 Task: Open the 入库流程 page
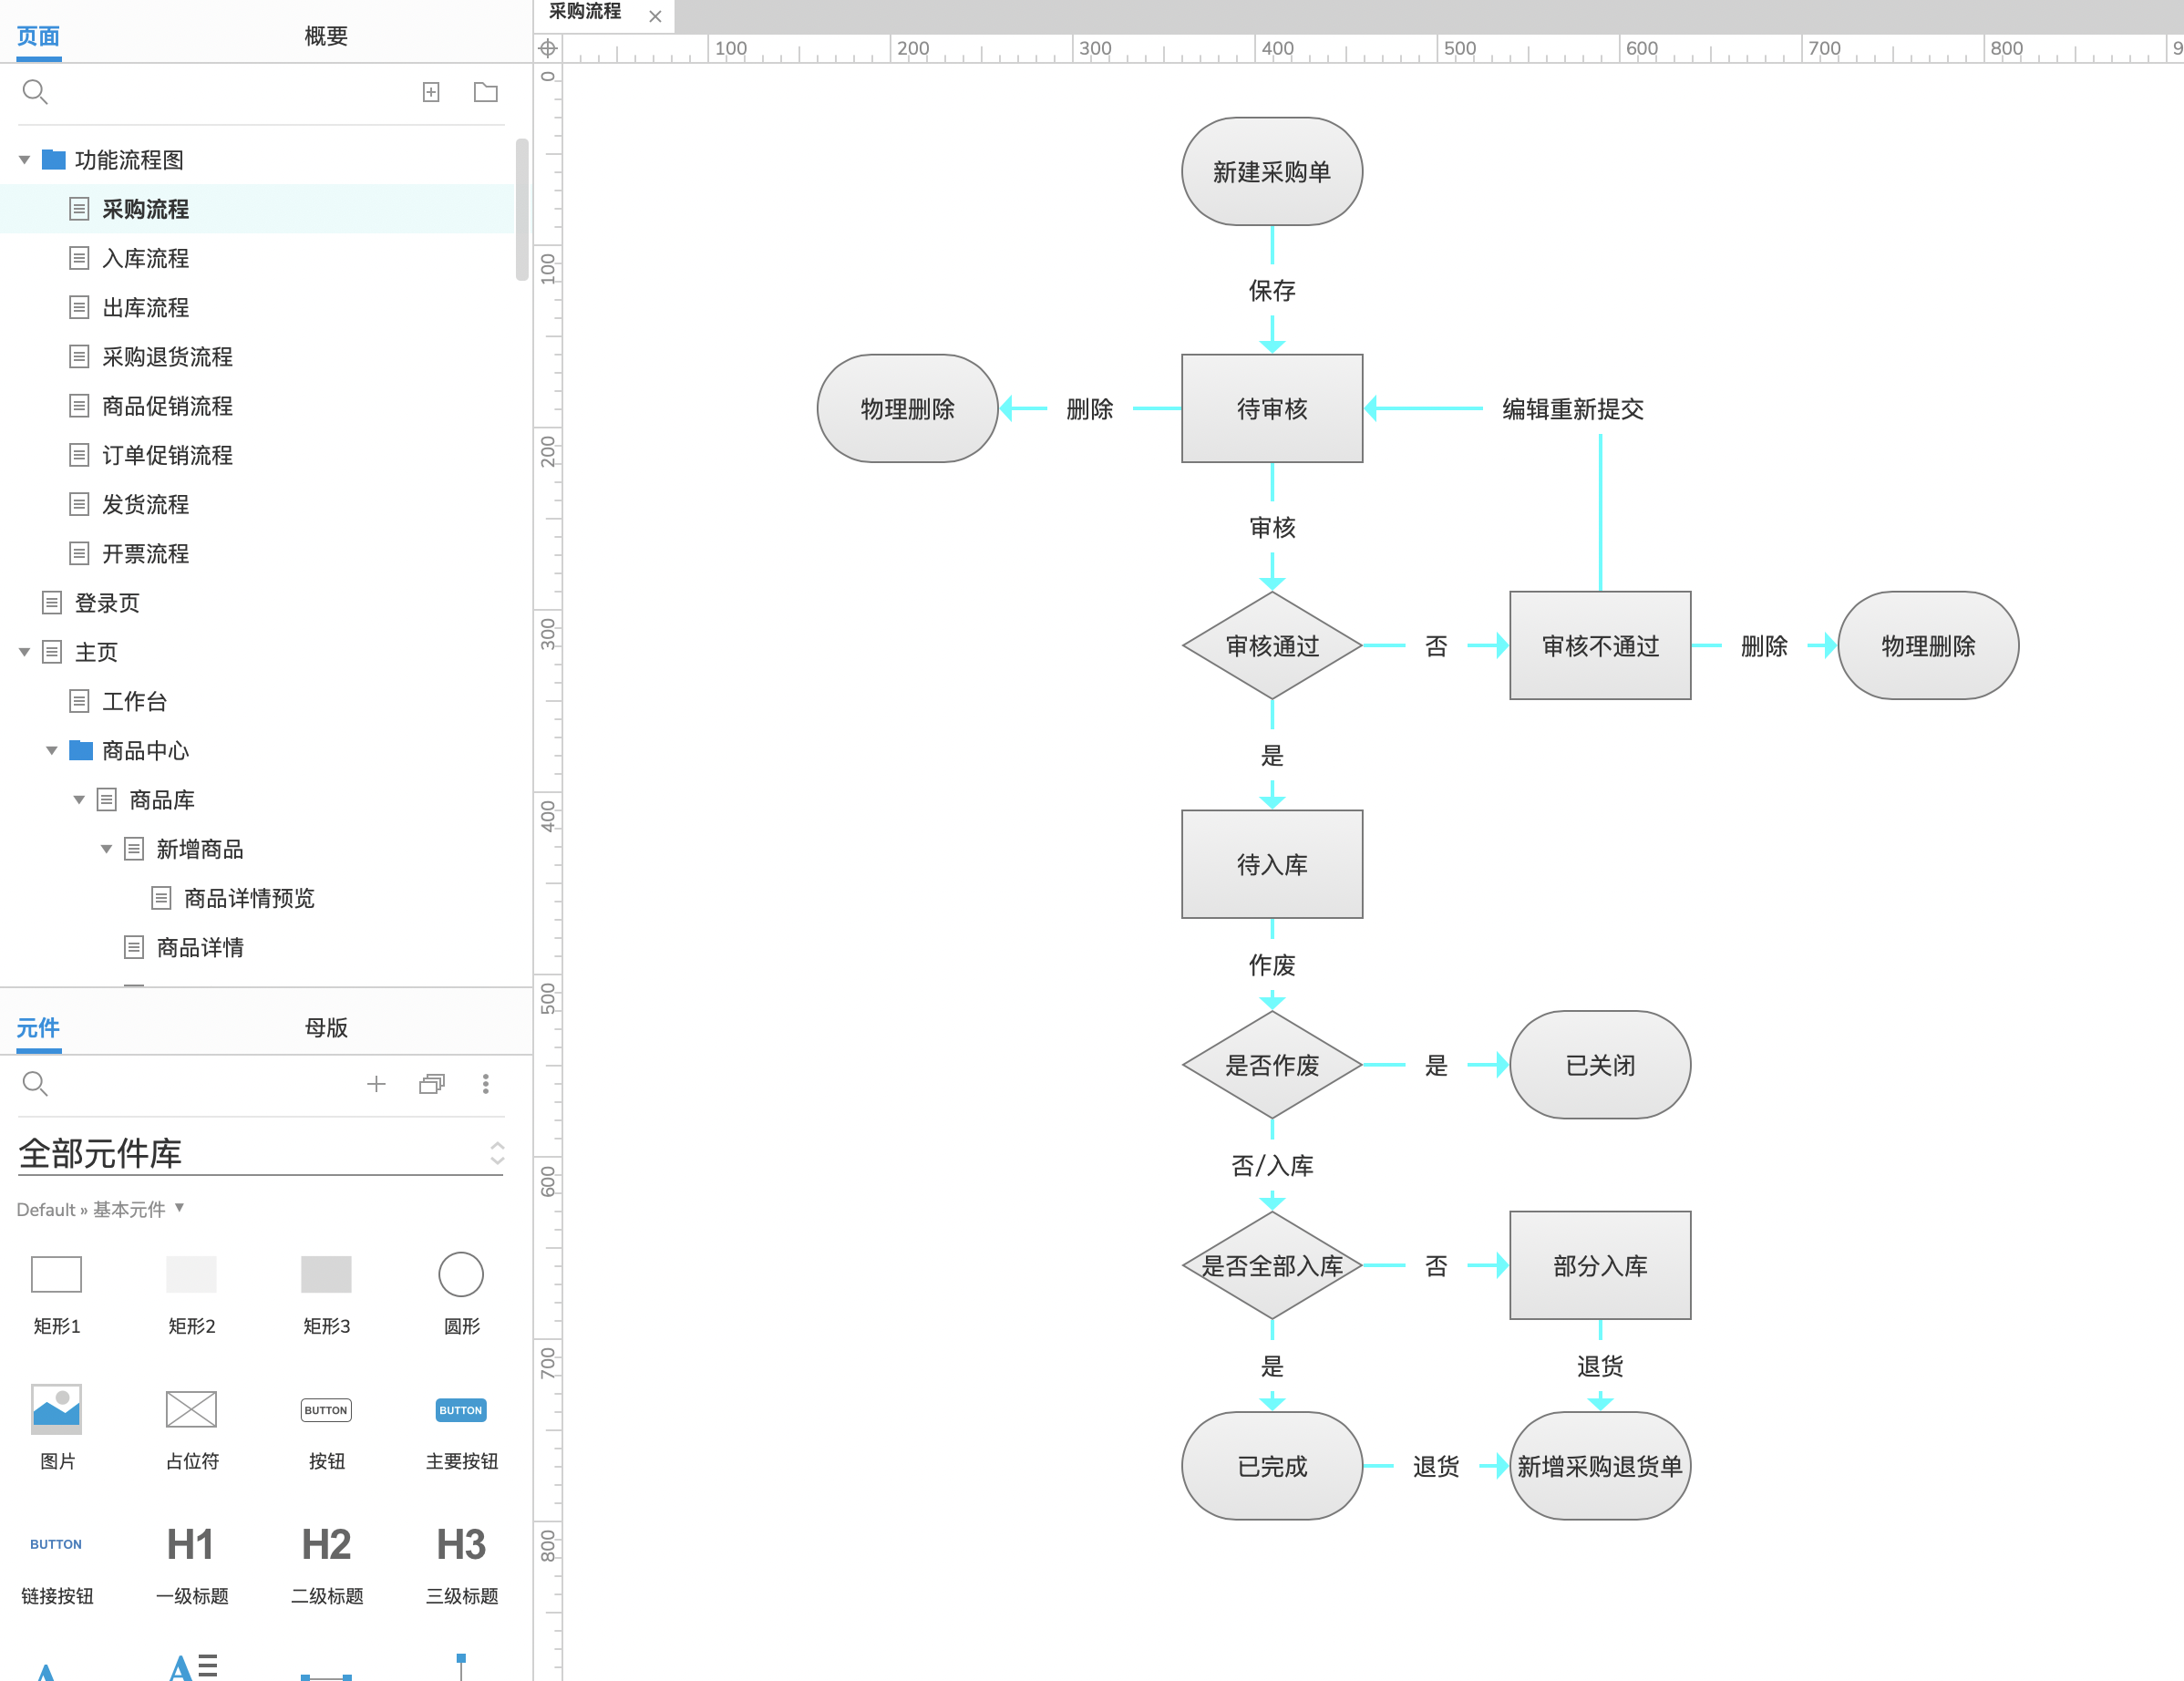click(145, 259)
